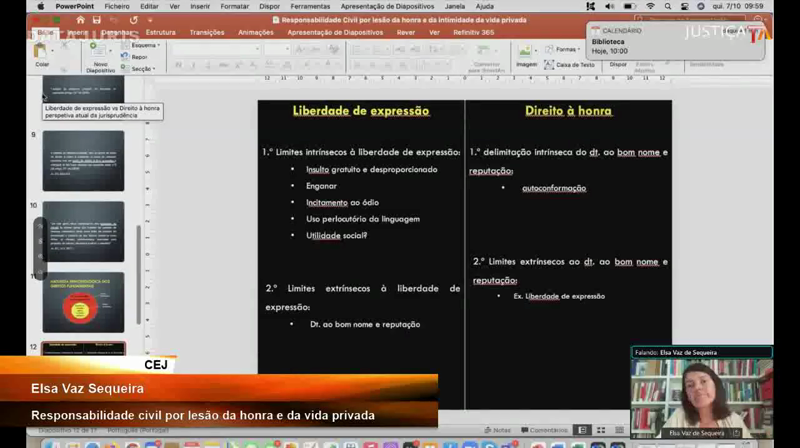800x448 pixels.
Task: Select slide 9 thumbnail
Action: (83, 160)
